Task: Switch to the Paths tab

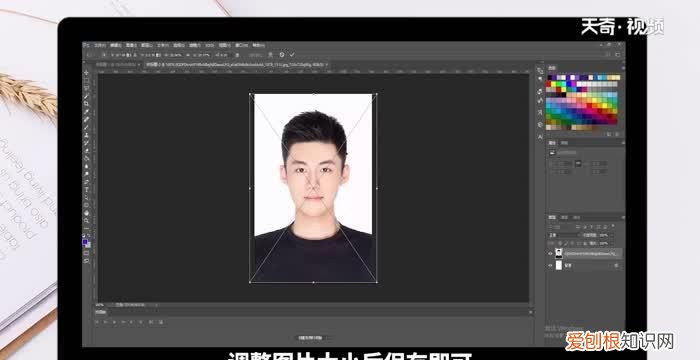Action: [x=576, y=218]
